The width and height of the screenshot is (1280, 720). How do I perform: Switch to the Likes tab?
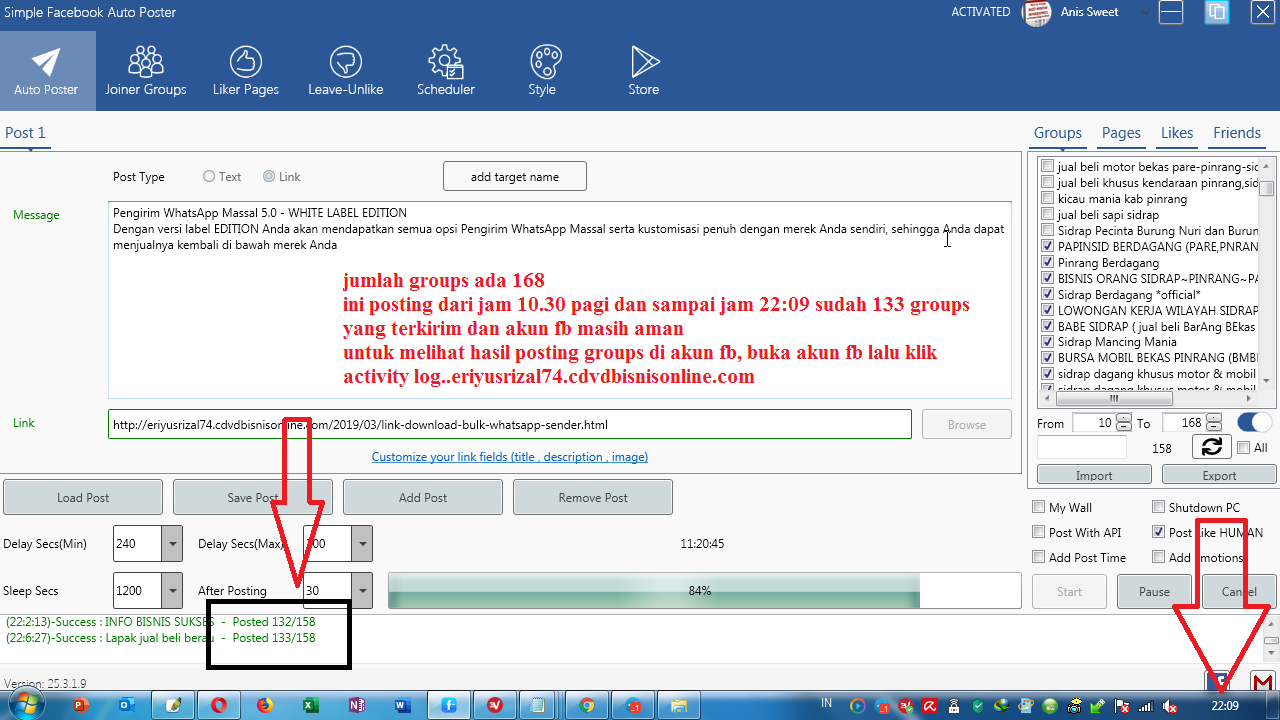1177,133
